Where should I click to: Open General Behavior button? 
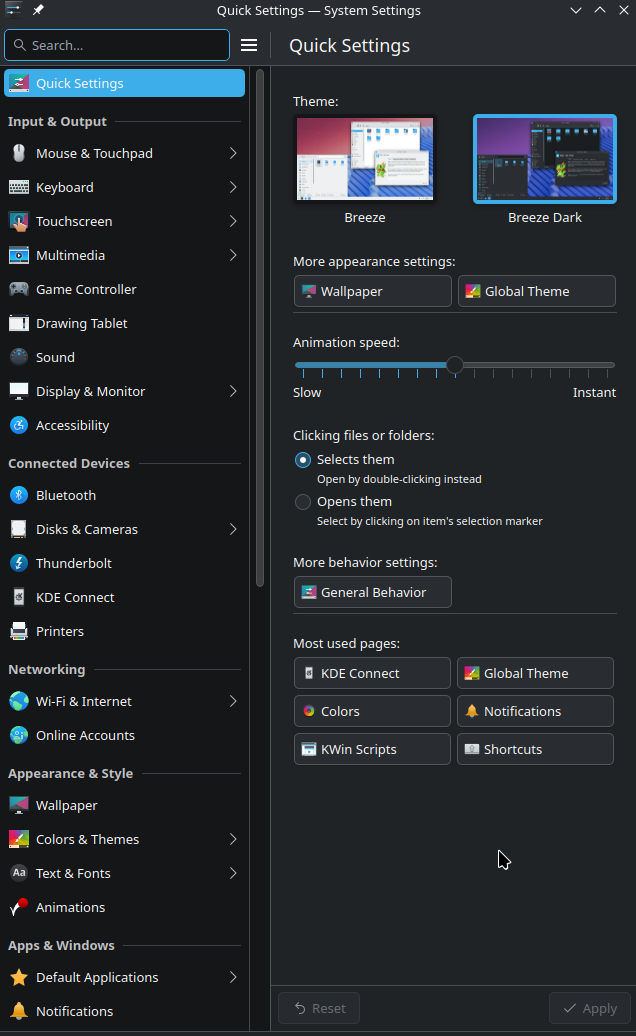pyautogui.click(x=372, y=593)
